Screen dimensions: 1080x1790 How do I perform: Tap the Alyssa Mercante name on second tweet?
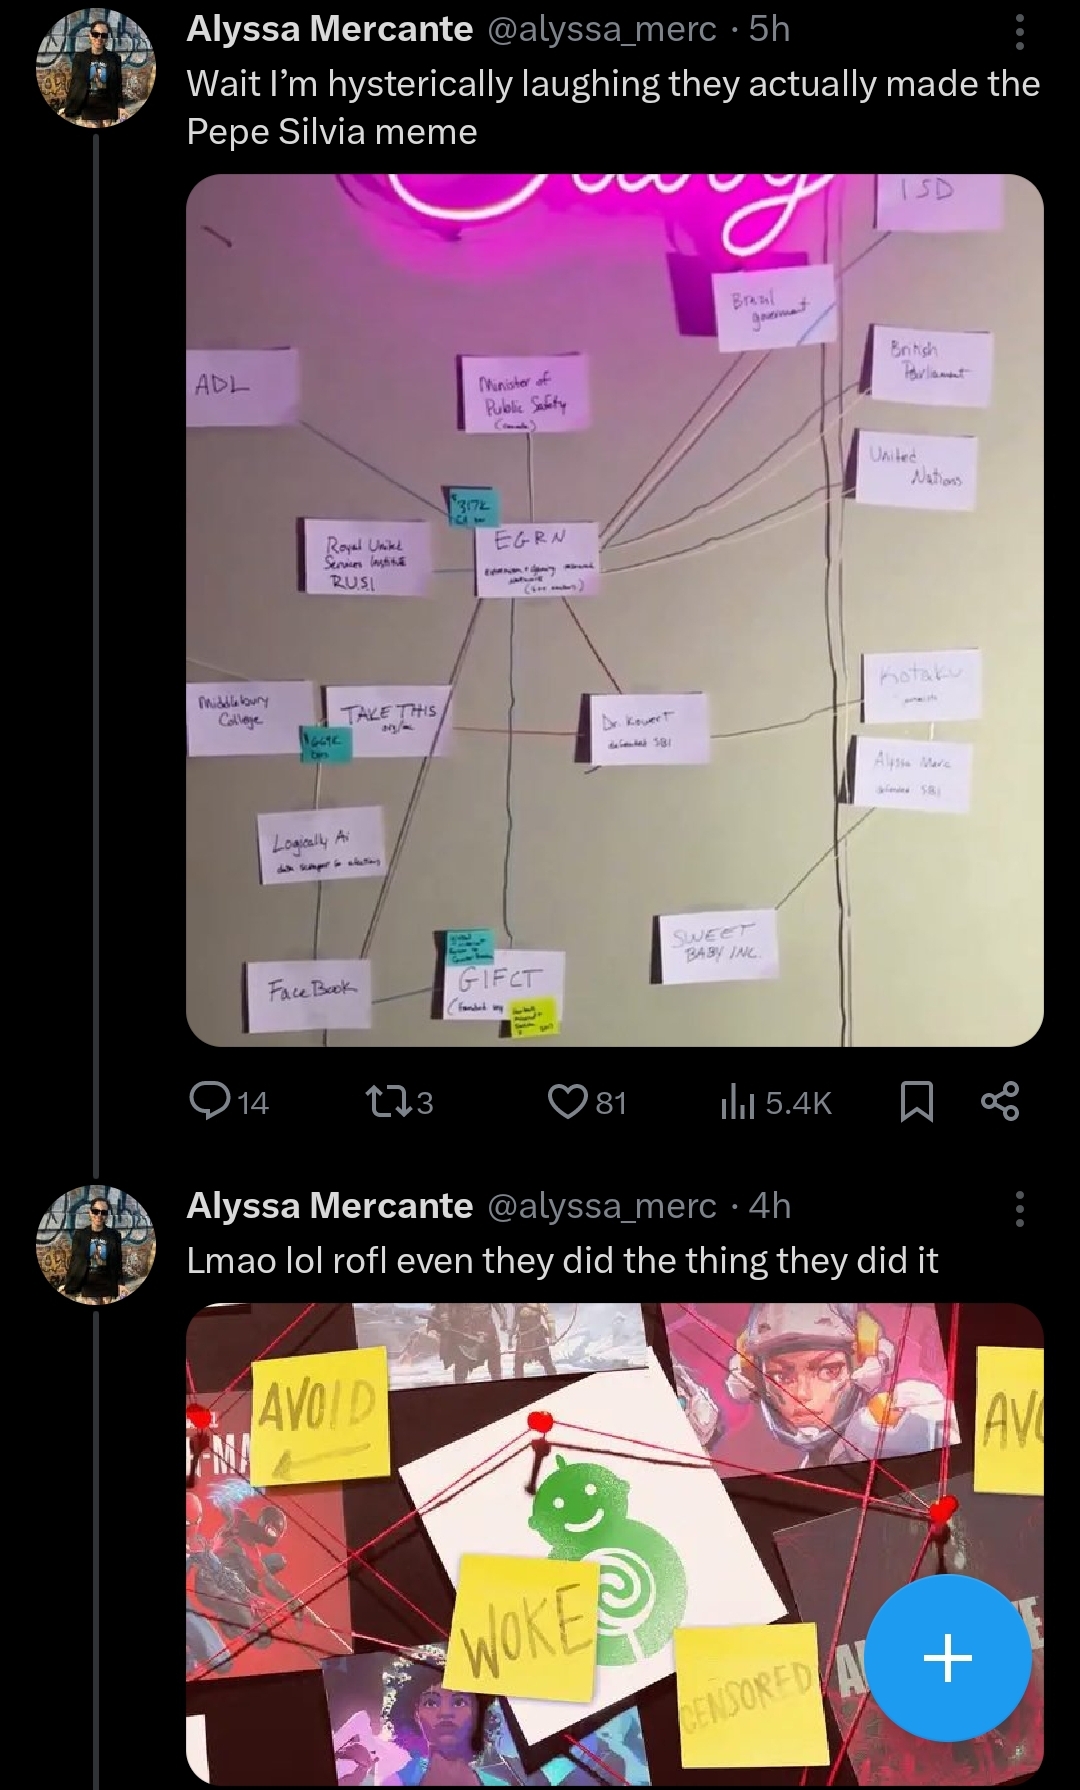[x=330, y=1206]
